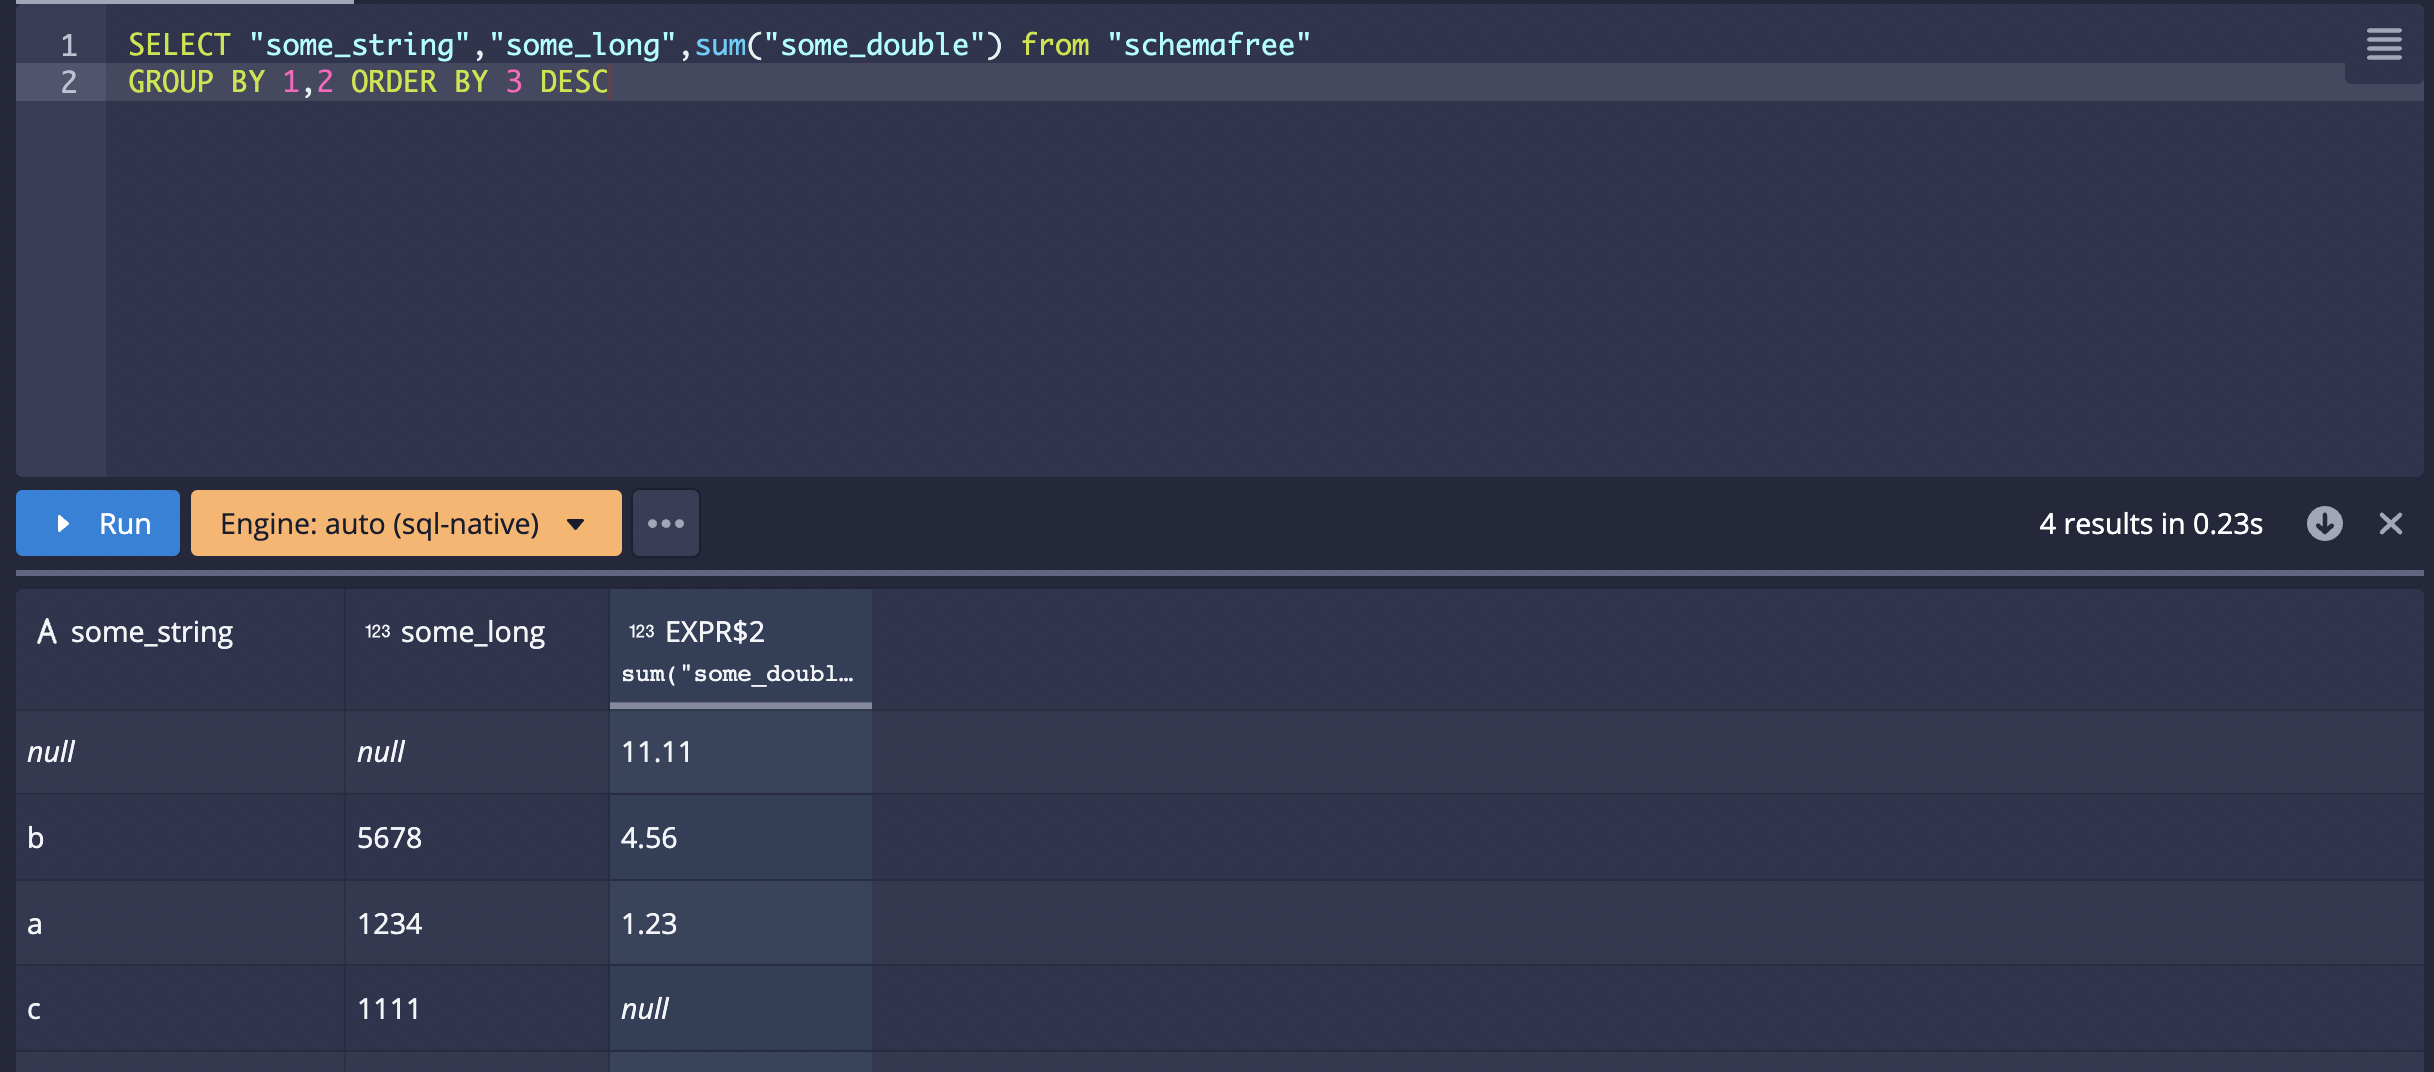Select the some_string cell 'b'
Screen dimensions: 2434x1072
point(180,838)
